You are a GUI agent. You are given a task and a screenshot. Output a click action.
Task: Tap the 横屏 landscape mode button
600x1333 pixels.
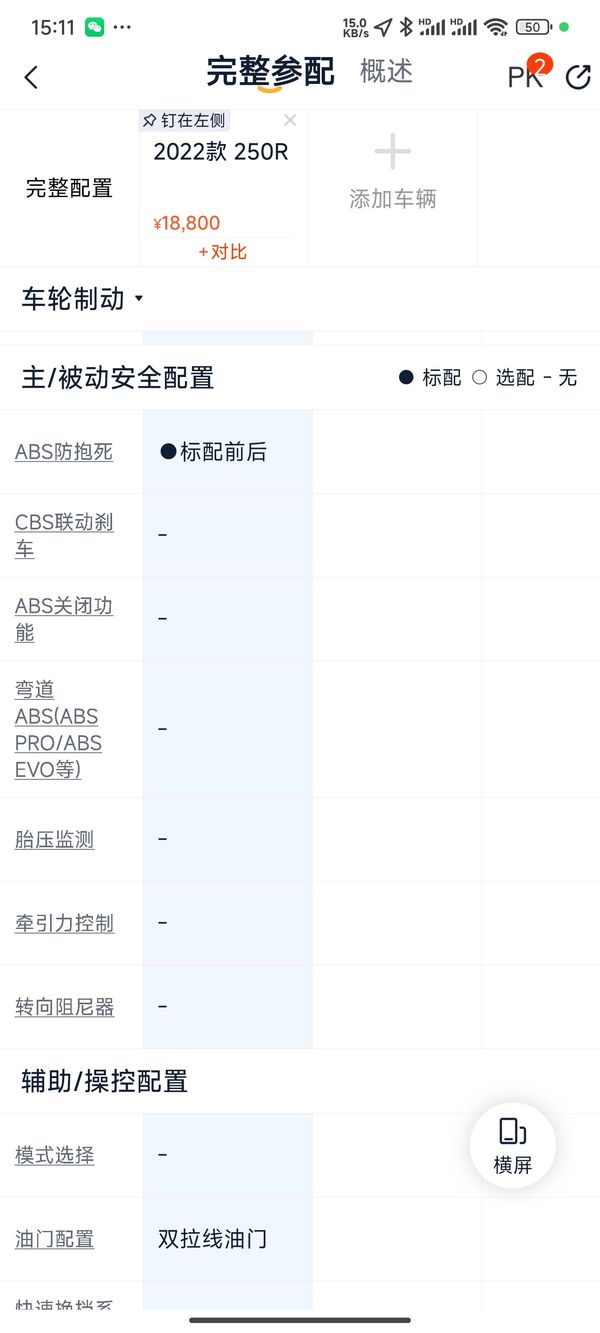click(512, 1146)
